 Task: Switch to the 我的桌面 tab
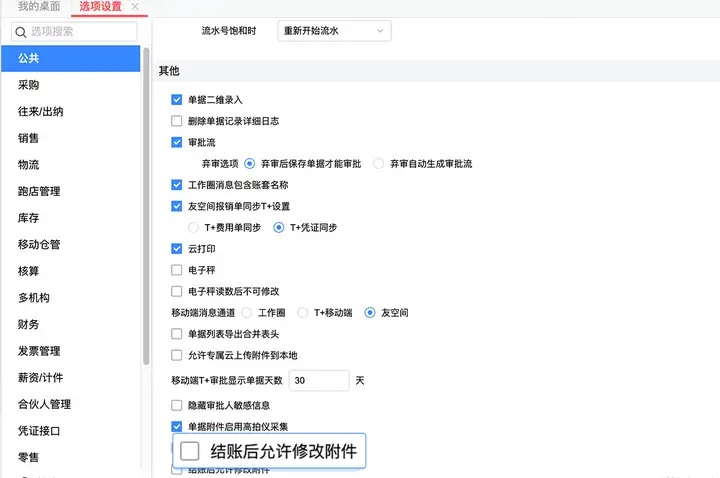coord(39,6)
